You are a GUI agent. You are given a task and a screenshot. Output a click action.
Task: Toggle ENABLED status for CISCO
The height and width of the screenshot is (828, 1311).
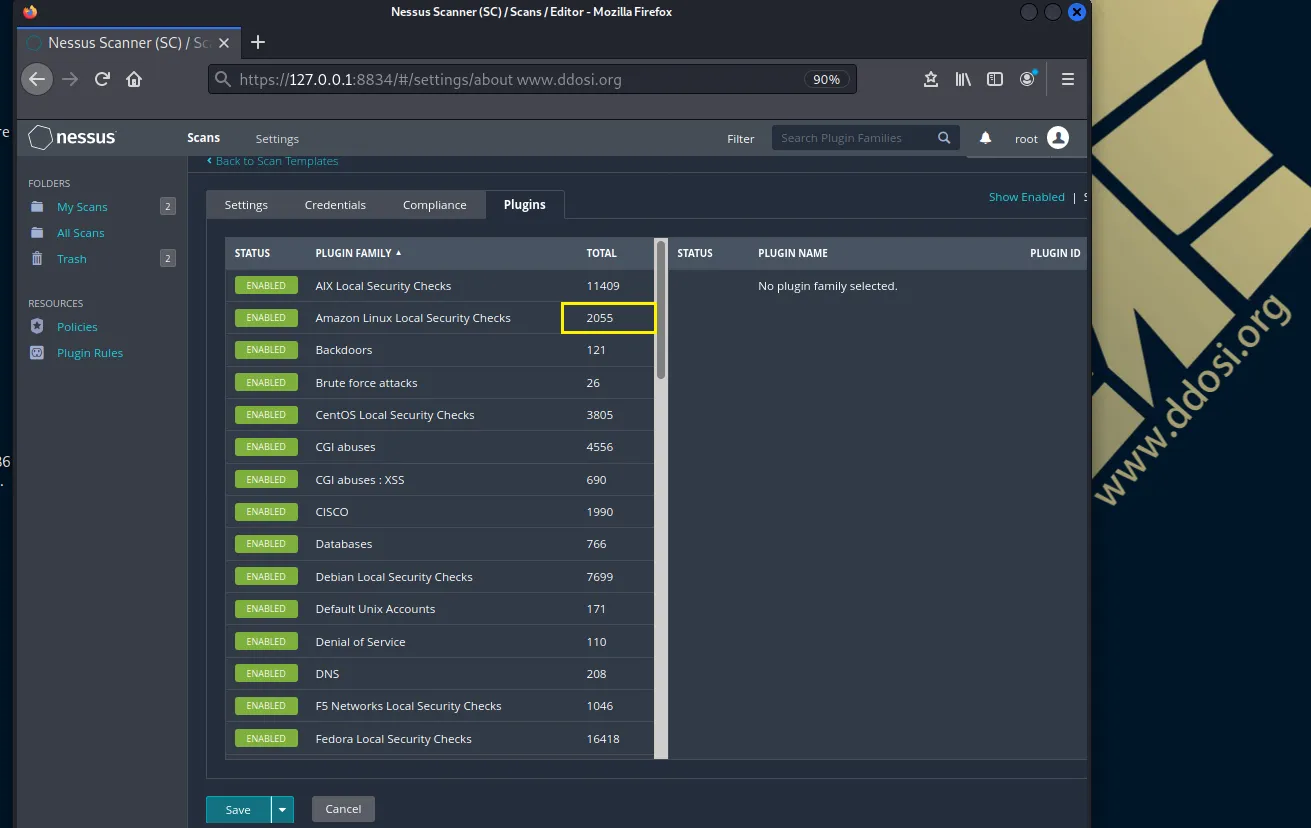tap(266, 512)
